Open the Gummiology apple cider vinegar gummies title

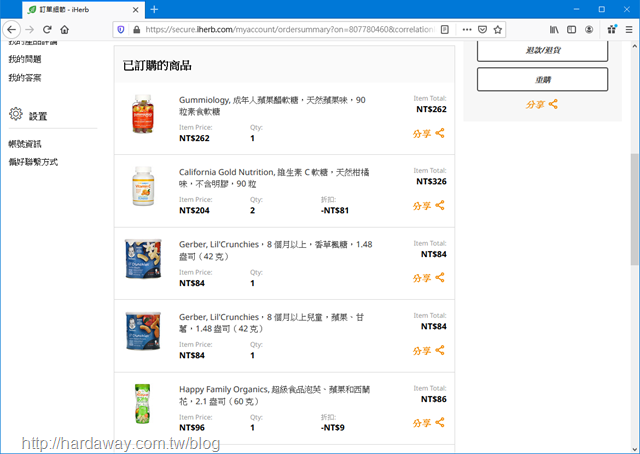click(x=272, y=106)
